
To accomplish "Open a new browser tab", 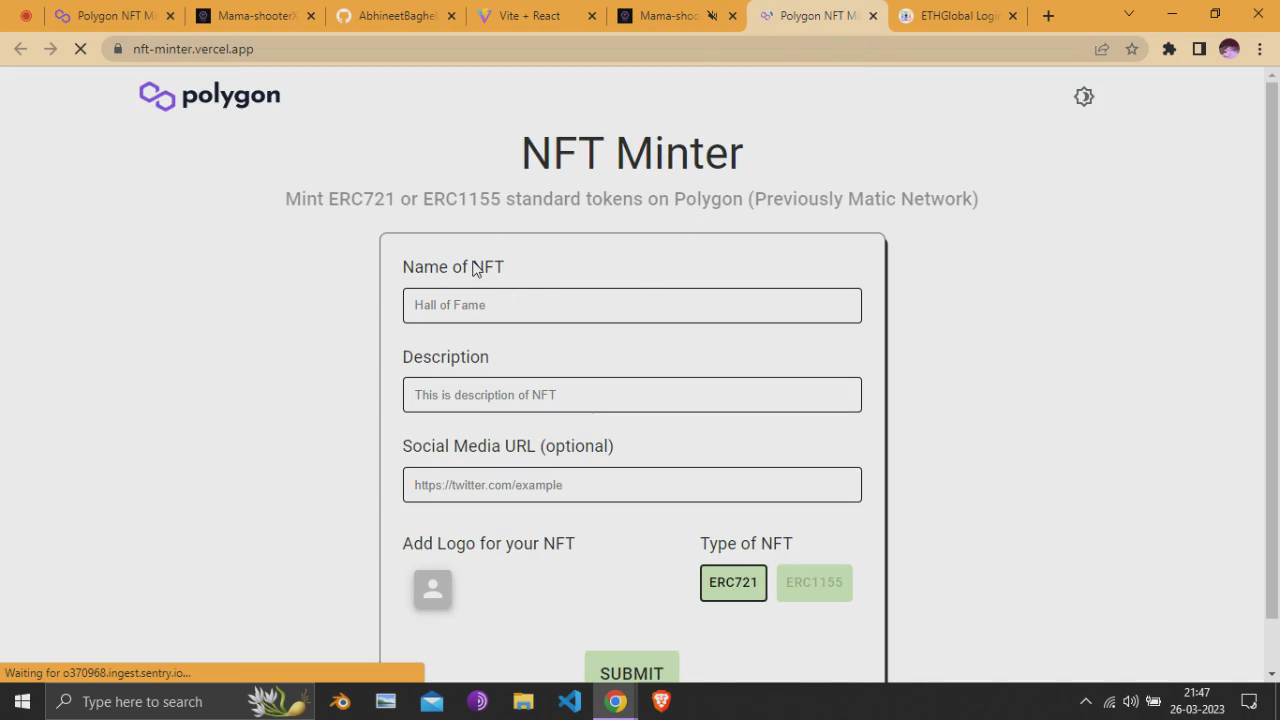I will 1048,16.
